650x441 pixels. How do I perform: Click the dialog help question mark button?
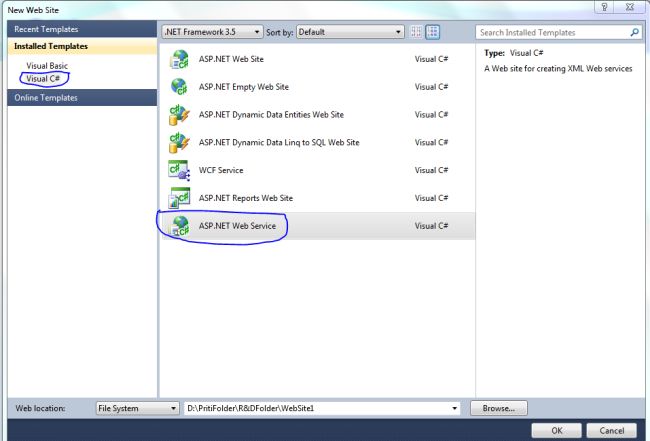[x=604, y=7]
